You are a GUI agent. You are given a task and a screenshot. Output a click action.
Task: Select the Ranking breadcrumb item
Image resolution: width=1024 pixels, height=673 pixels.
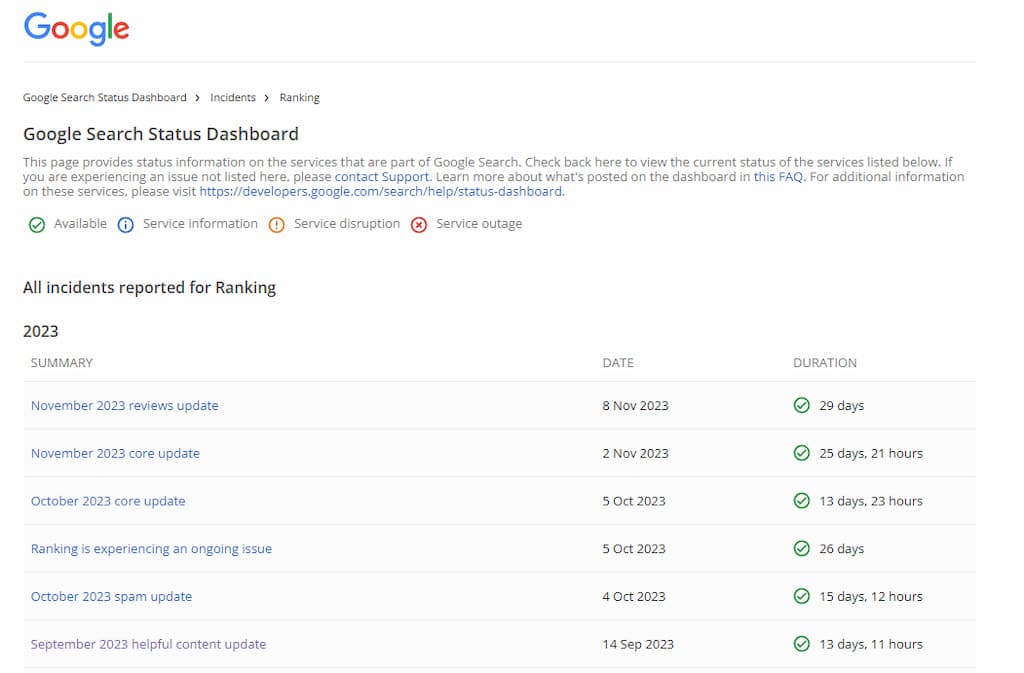click(299, 98)
